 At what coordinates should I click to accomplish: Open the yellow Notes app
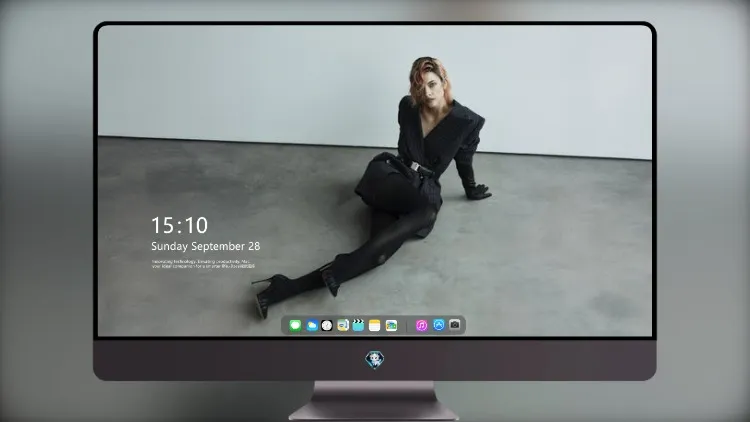(x=375, y=325)
